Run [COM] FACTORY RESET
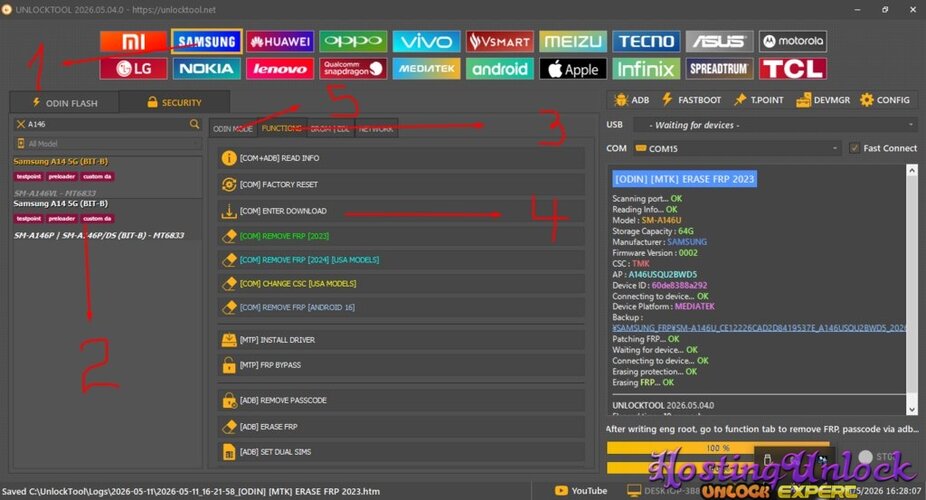Image resolution: width=926 pixels, height=500 pixels. click(402, 184)
